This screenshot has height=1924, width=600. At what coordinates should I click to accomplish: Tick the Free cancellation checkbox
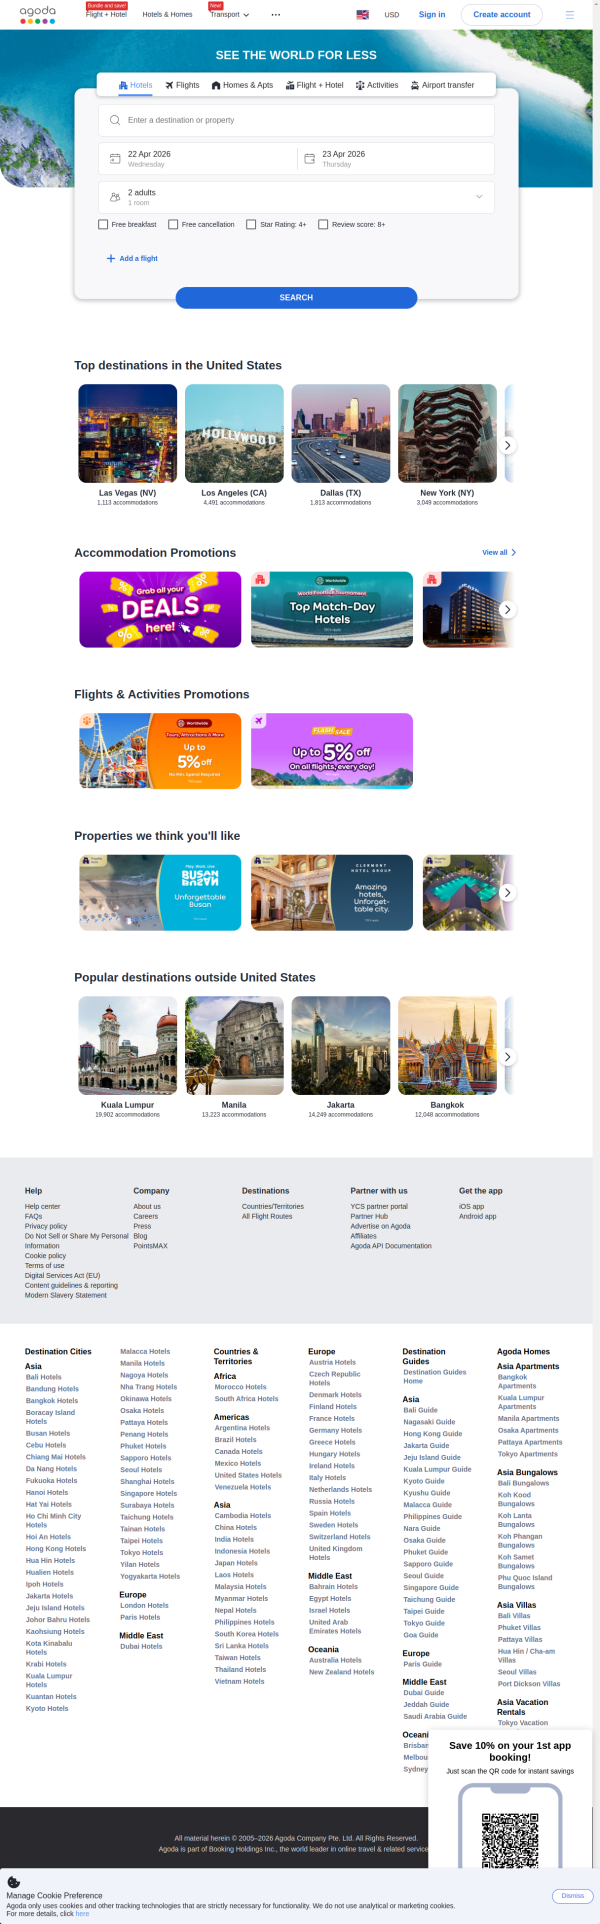(x=173, y=225)
